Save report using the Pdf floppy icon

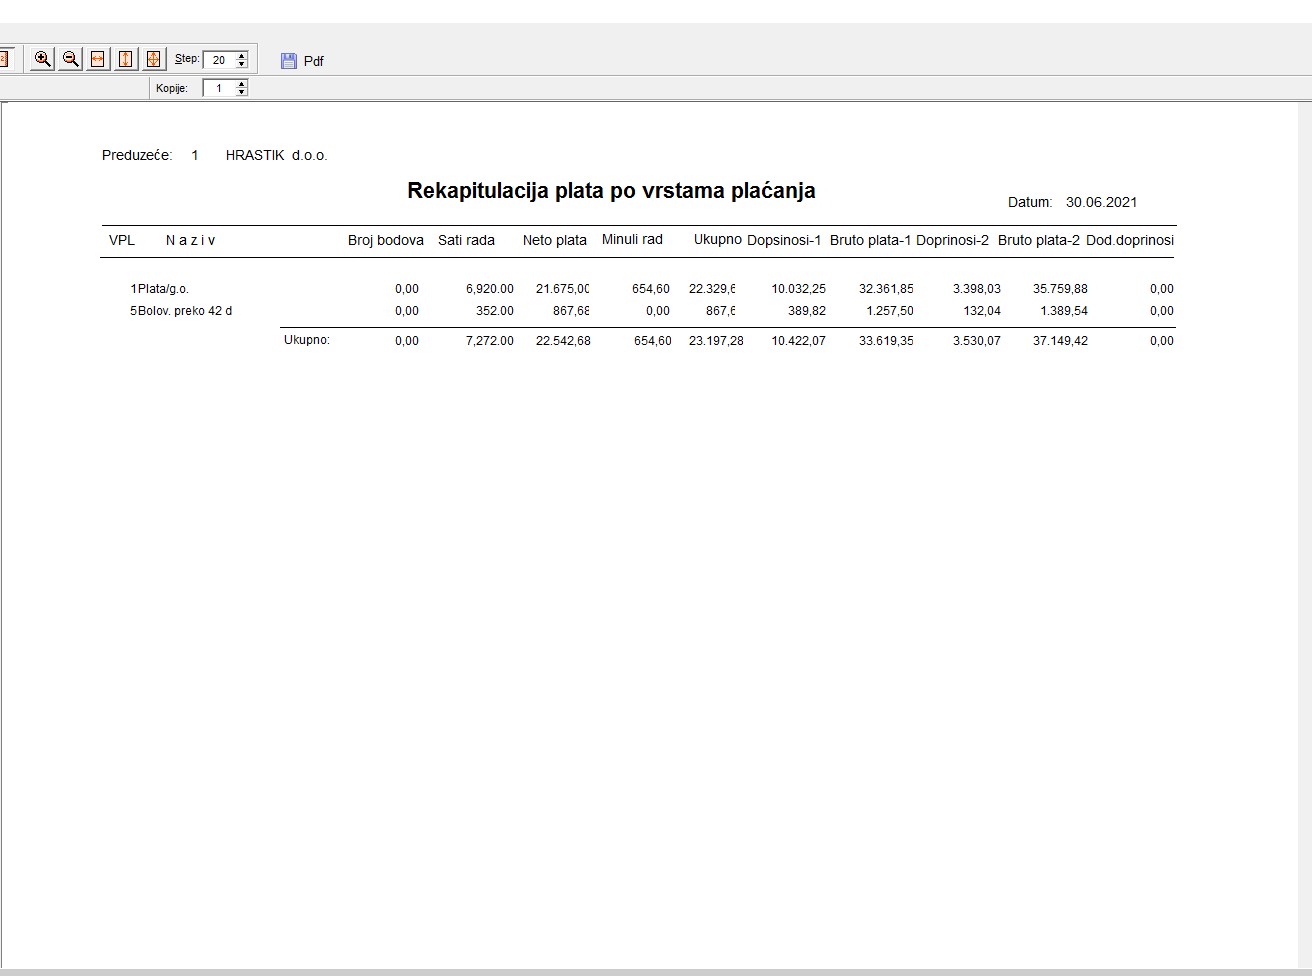pos(289,61)
